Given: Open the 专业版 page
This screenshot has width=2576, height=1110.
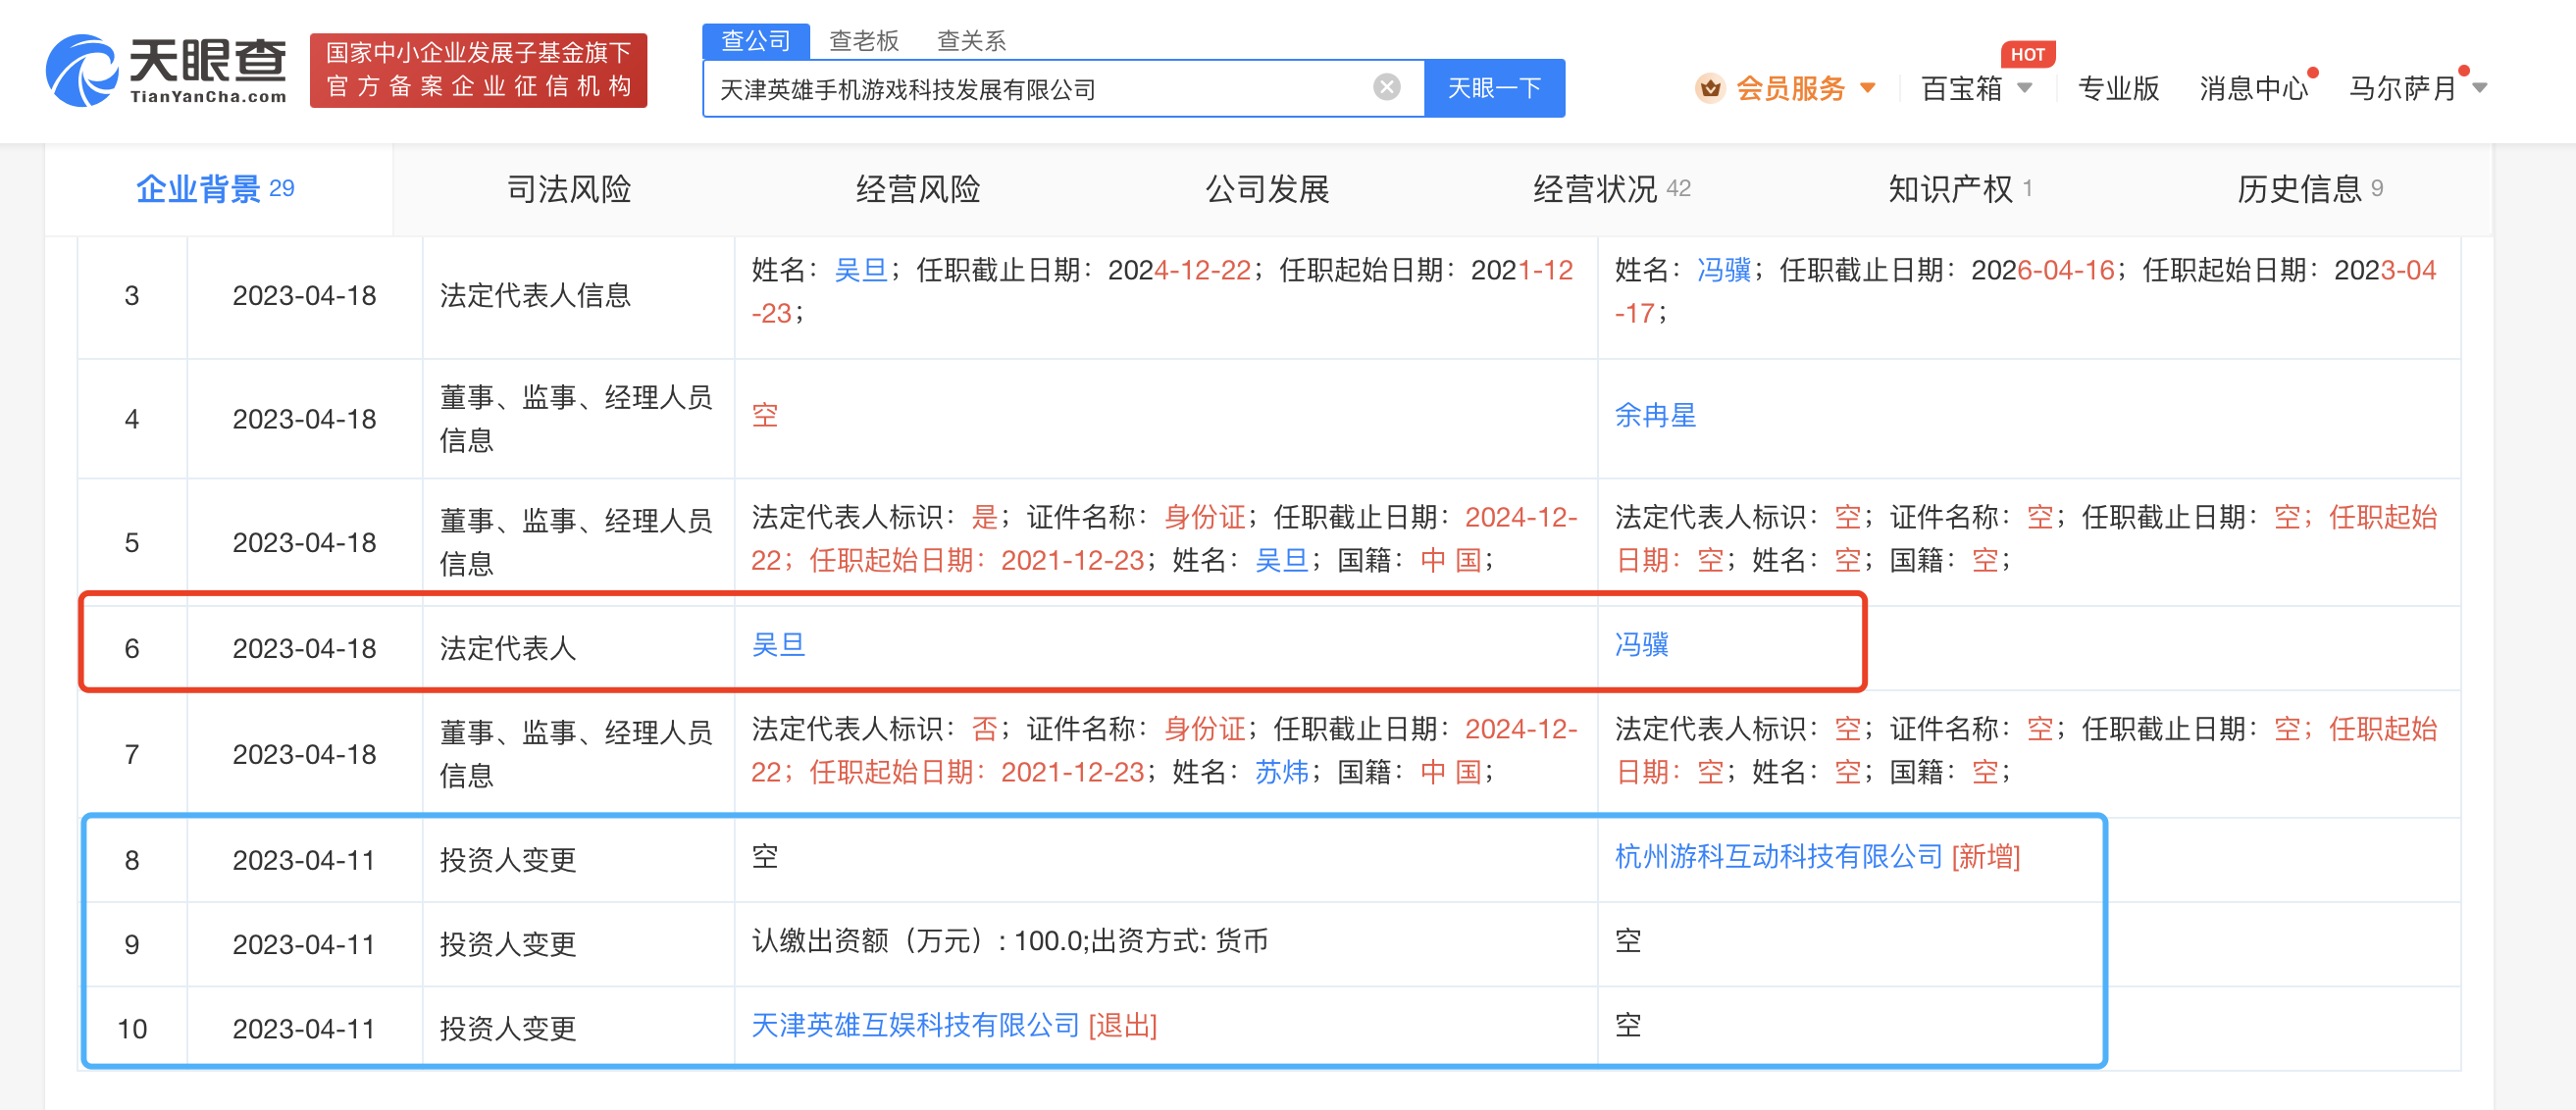Looking at the screenshot, I should (x=2118, y=88).
